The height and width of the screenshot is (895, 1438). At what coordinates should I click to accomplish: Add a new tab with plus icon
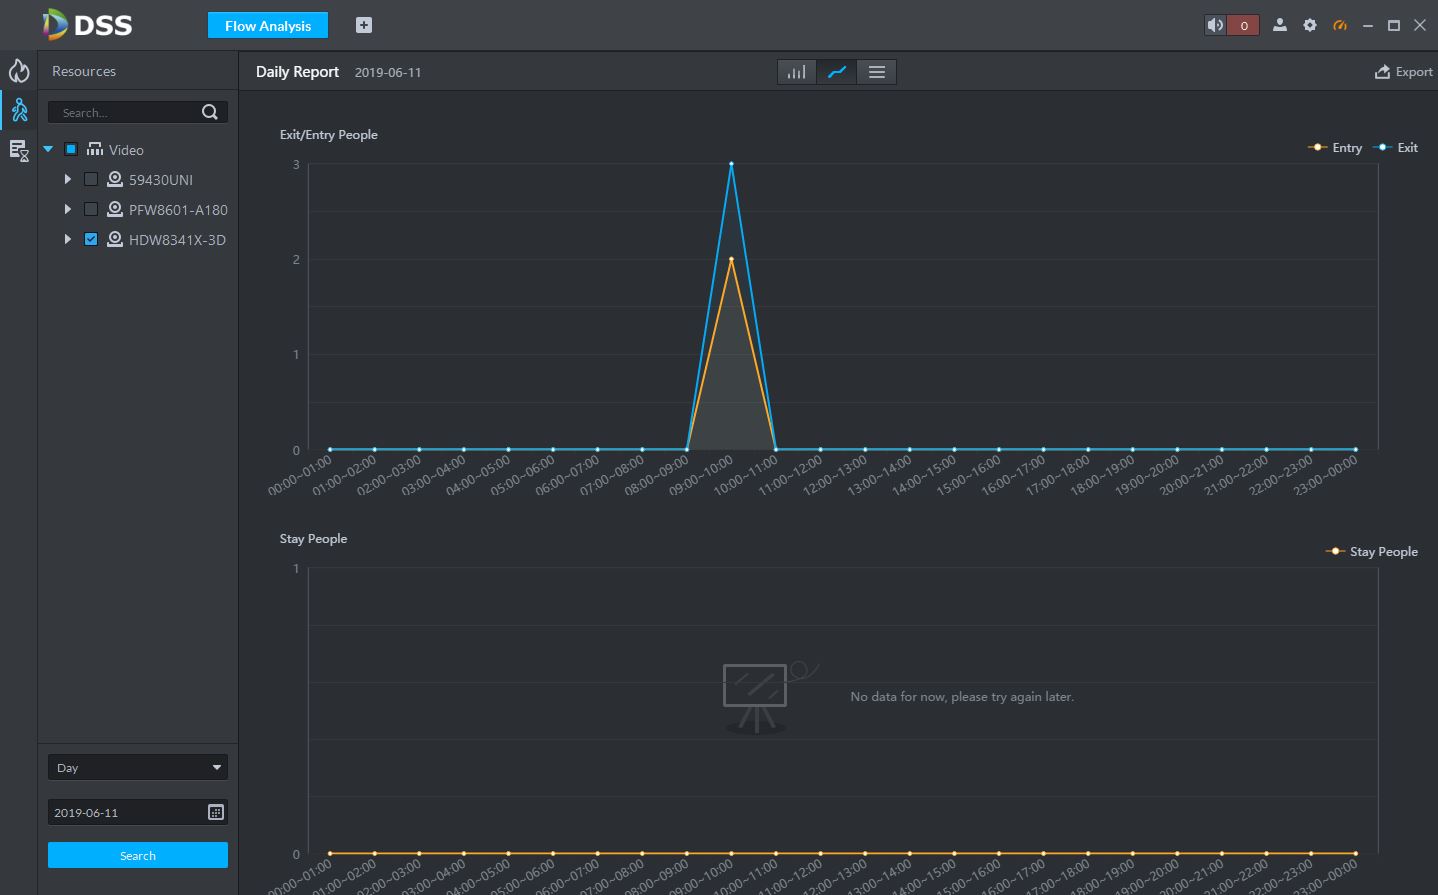click(x=364, y=25)
